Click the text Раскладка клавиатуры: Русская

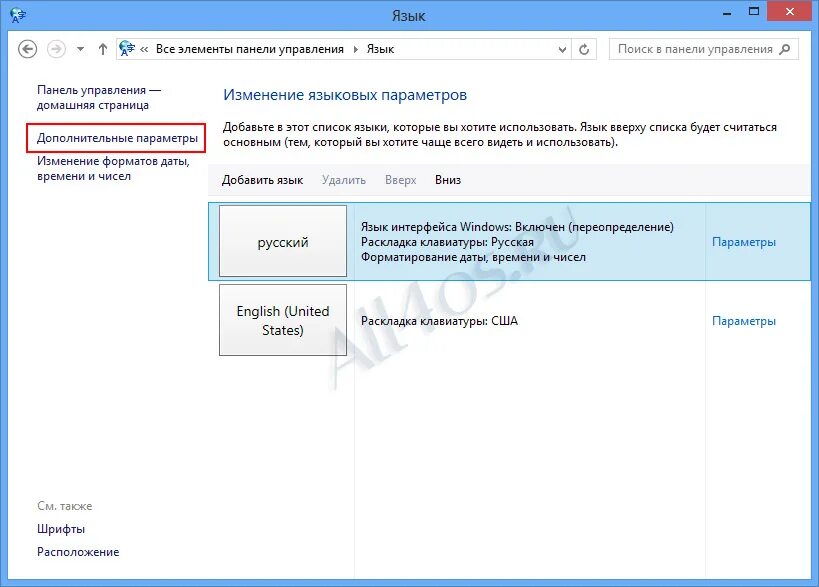[447, 242]
